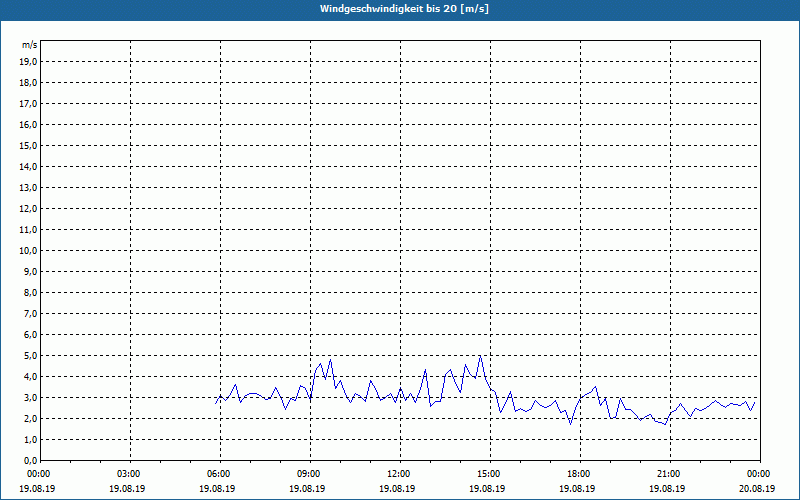Click the wind speed peak near 15:00
800x500 pixels.
coord(480,356)
